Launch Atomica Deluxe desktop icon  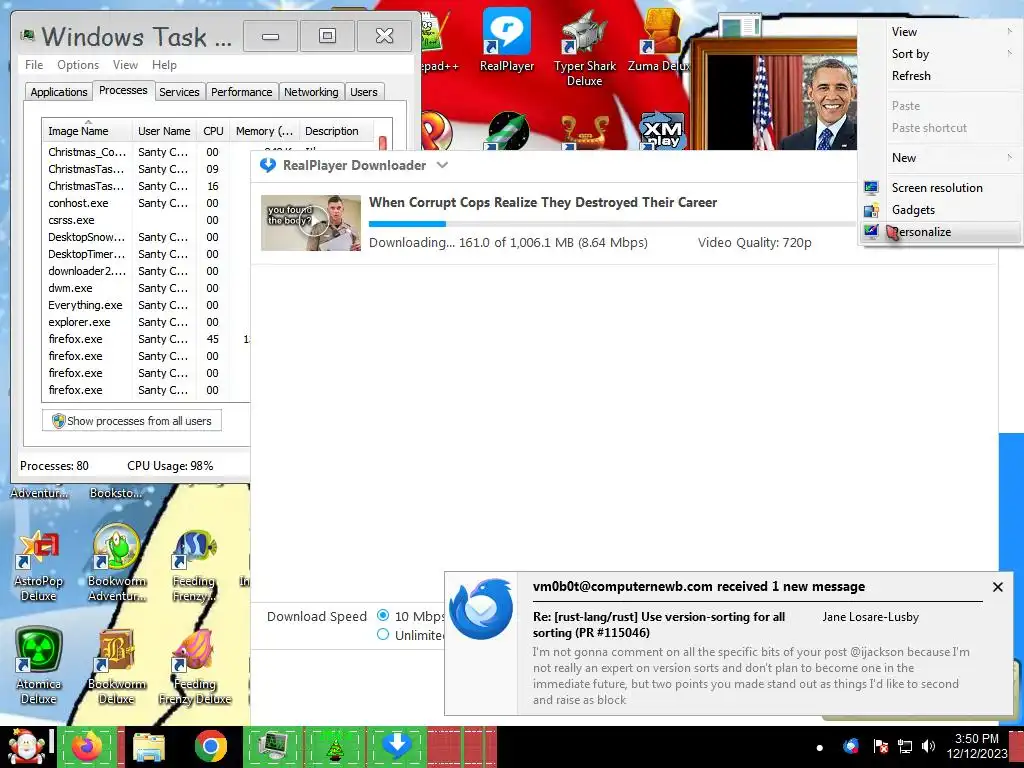(x=39, y=666)
